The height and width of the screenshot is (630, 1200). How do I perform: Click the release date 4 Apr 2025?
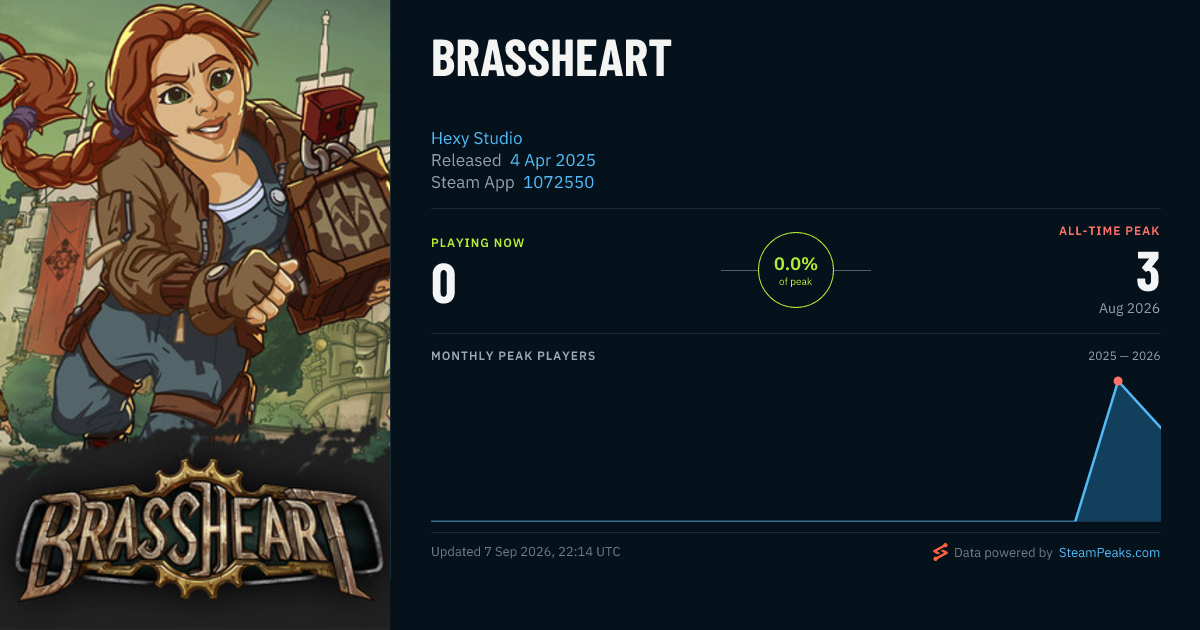tap(553, 160)
